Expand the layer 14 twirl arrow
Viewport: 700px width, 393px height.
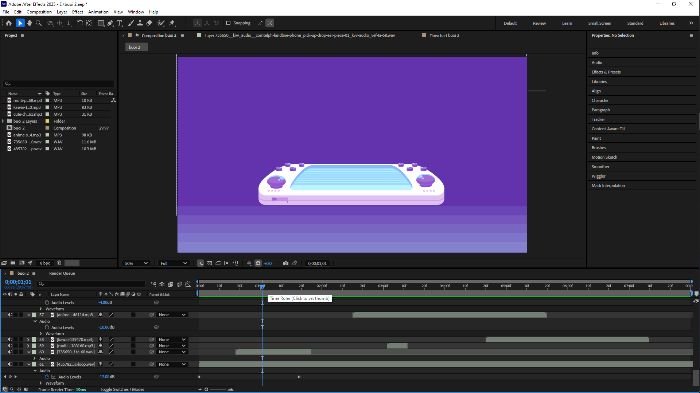pos(28,346)
